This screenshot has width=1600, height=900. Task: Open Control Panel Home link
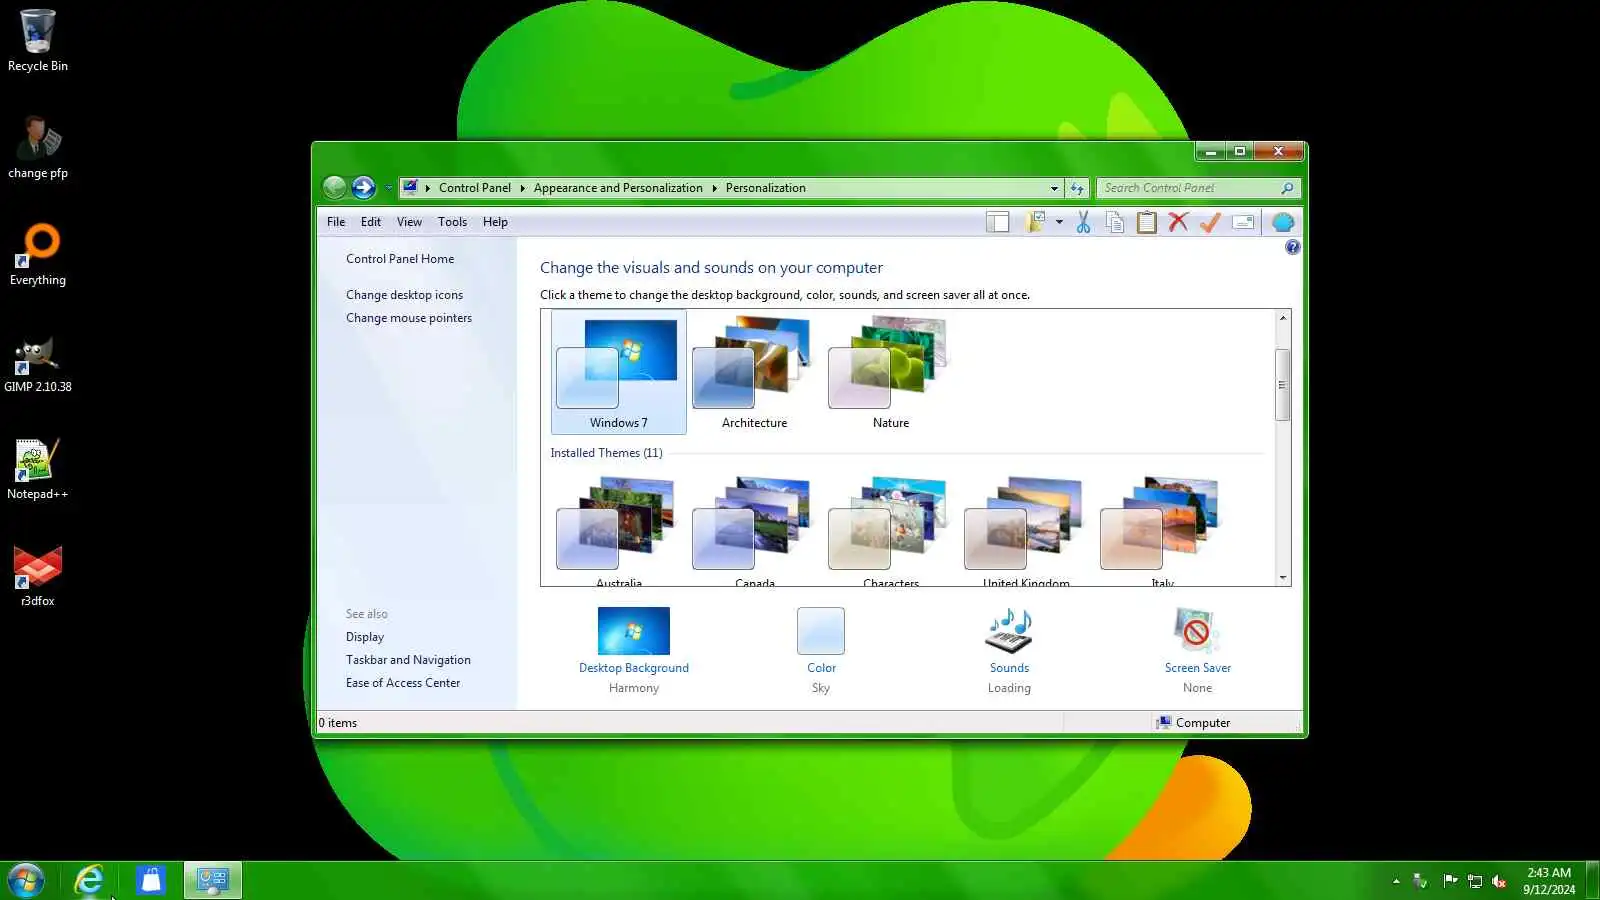point(400,259)
